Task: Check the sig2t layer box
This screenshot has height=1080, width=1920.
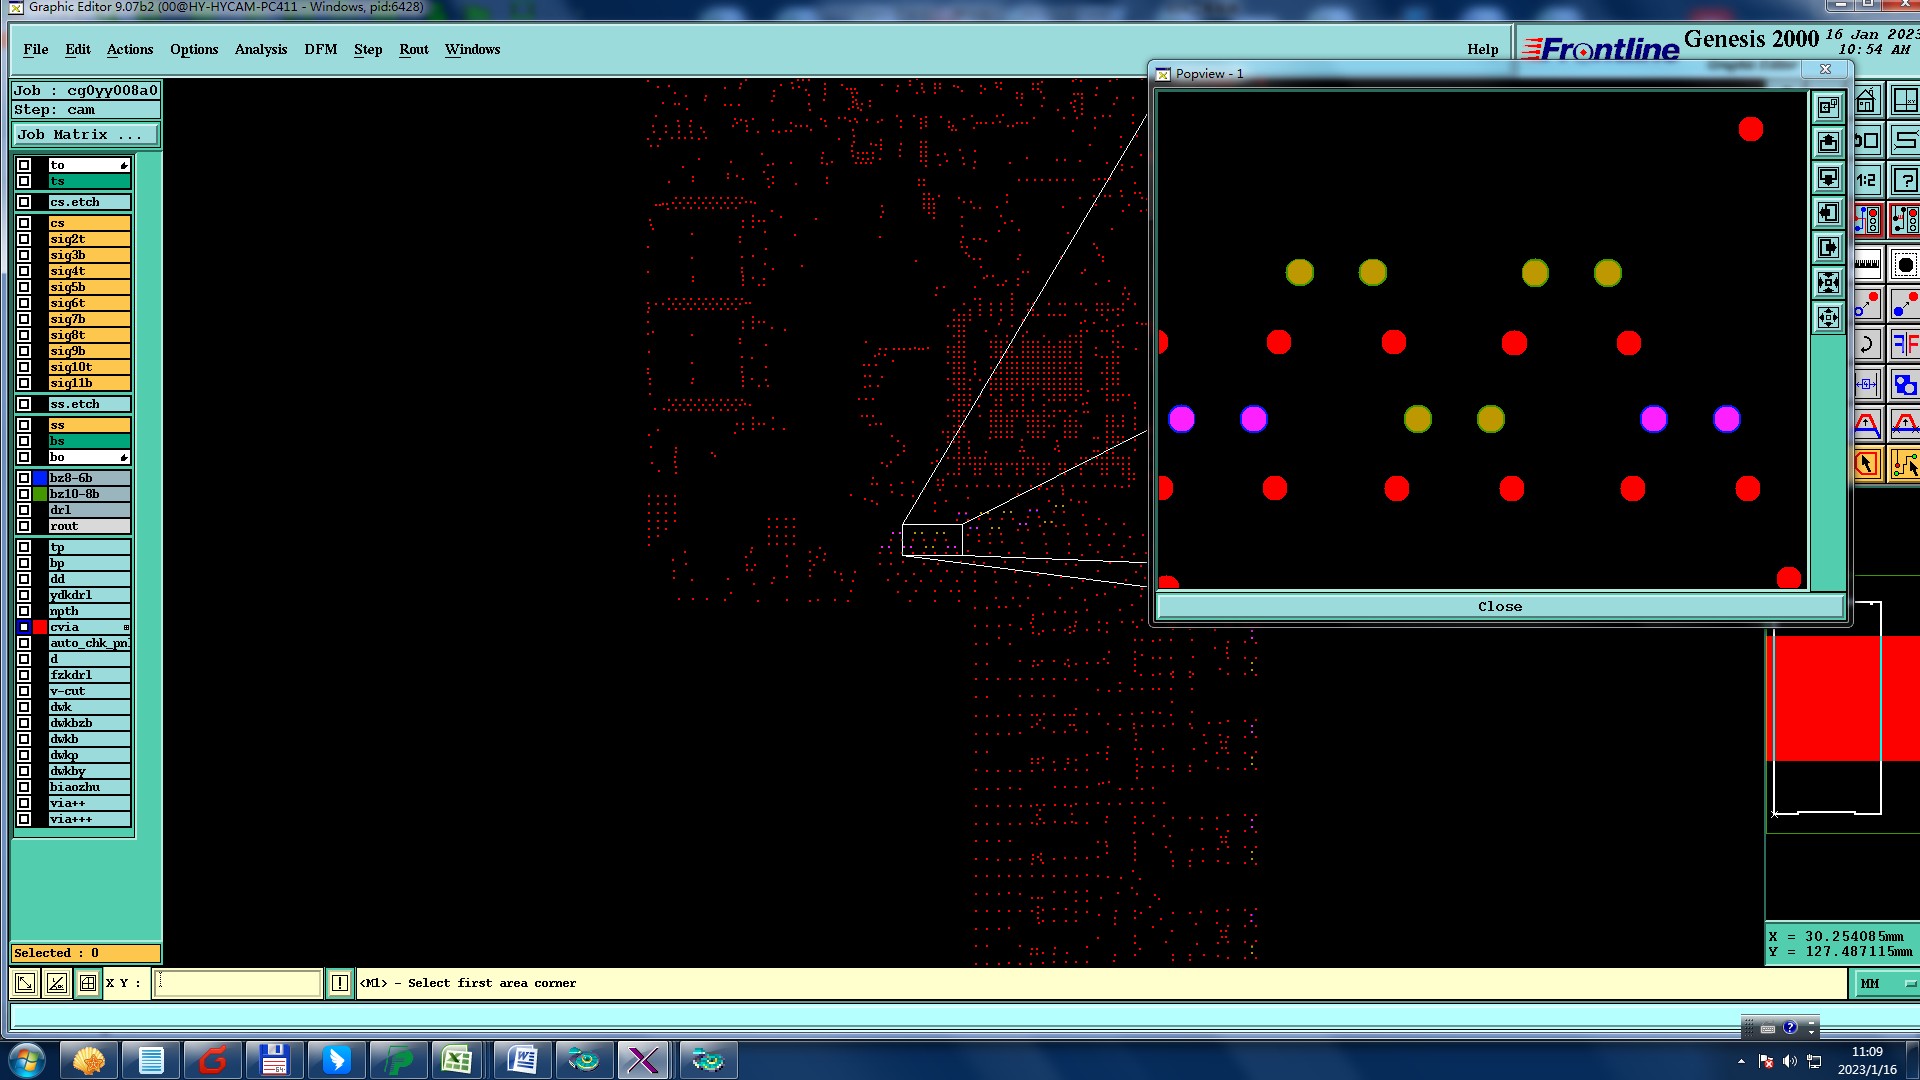Action: coord(24,239)
